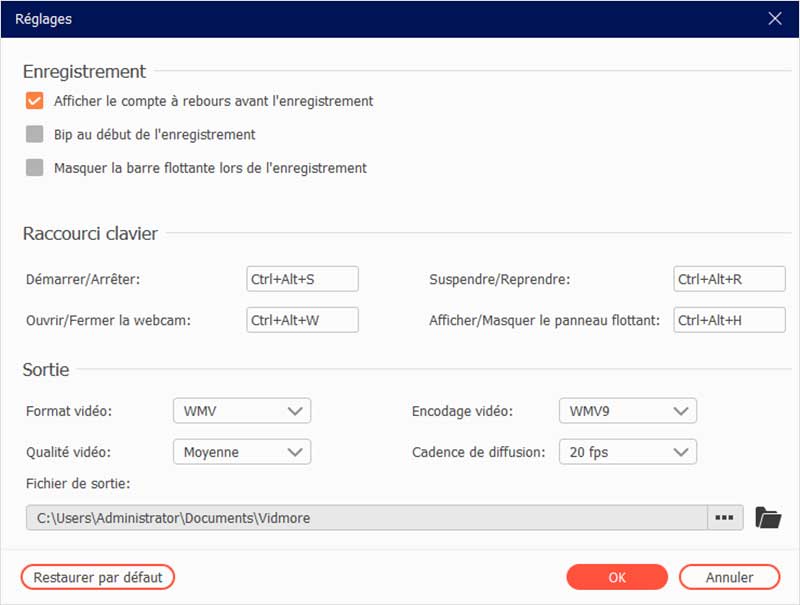Click the Démarrer/Arrêter shortcut field

click(x=302, y=279)
